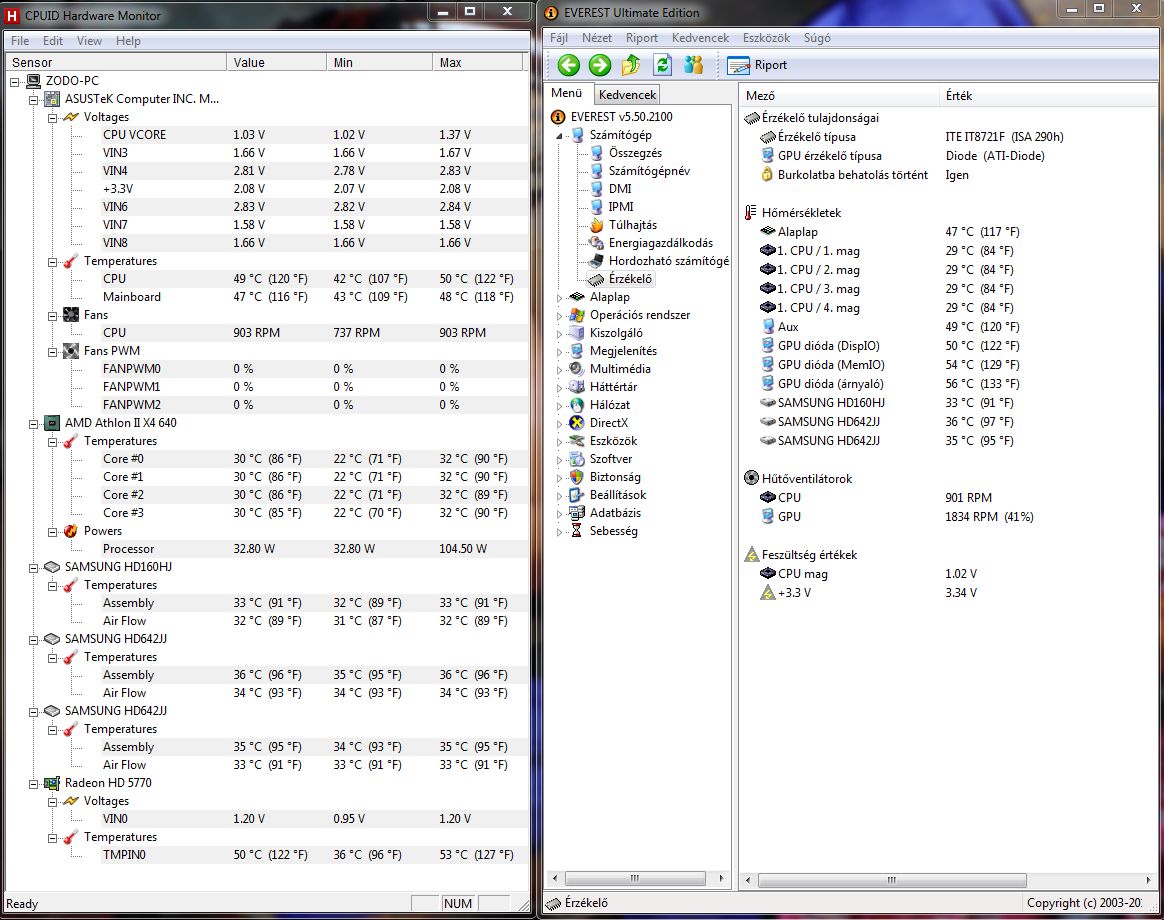Screen dimensions: 1164x920
Task: Collapse the Radeon HD 5770 node
Action: (33, 784)
